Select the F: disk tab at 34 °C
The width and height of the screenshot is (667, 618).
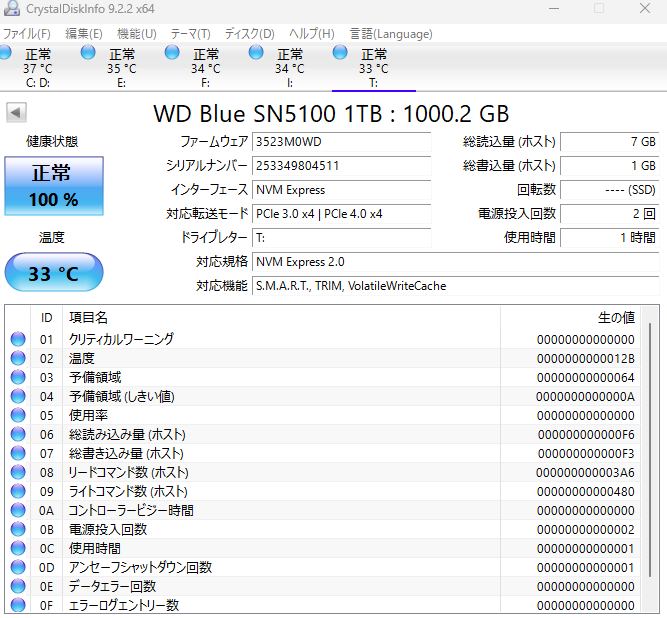205,67
